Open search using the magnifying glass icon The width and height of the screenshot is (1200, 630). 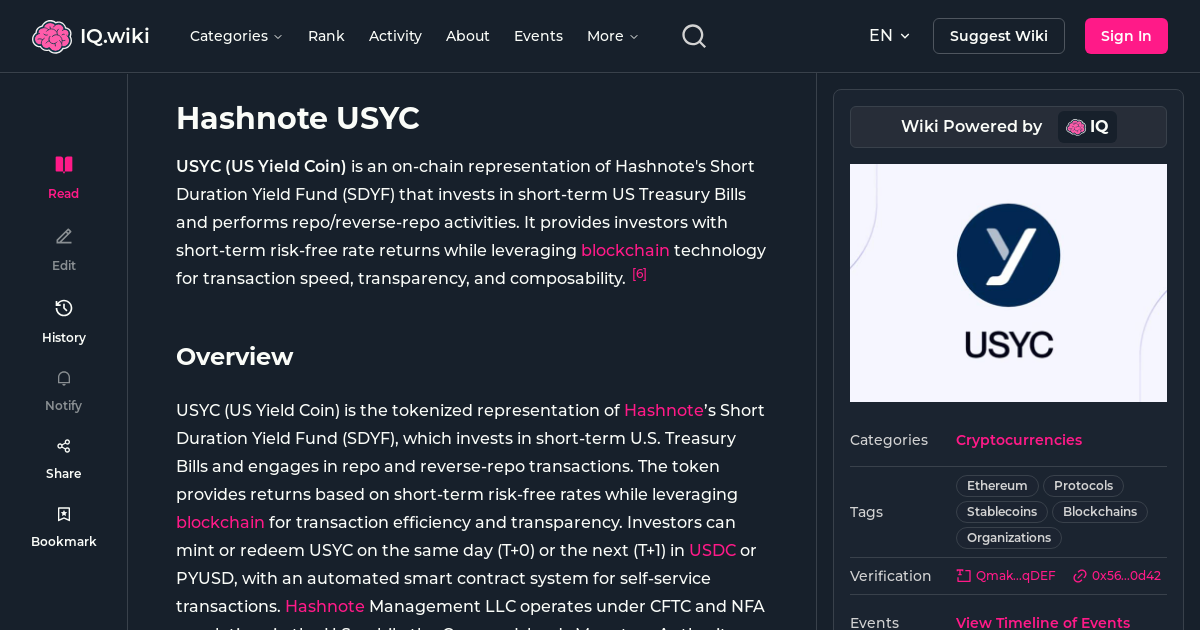click(693, 35)
